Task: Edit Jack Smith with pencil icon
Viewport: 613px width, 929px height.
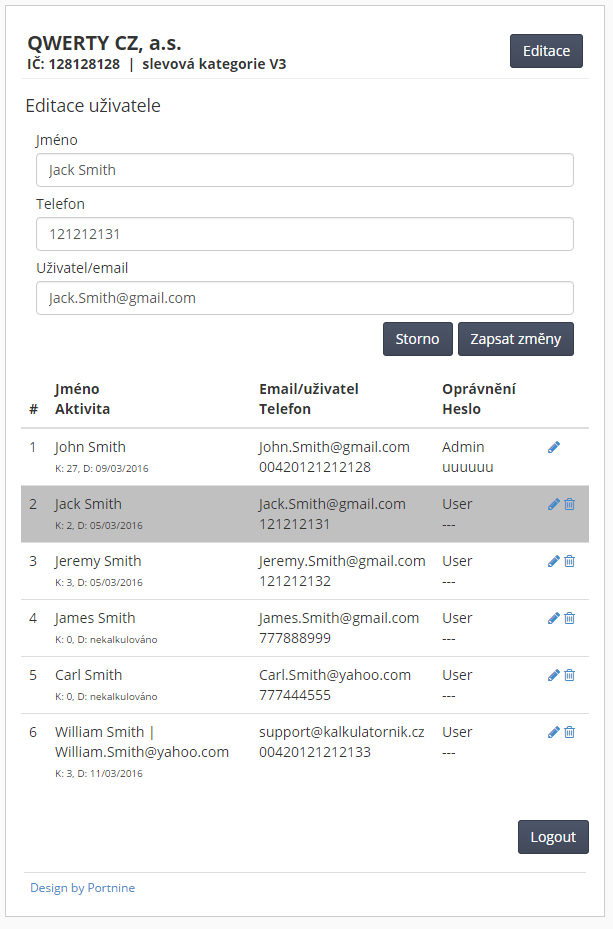Action: coord(554,504)
